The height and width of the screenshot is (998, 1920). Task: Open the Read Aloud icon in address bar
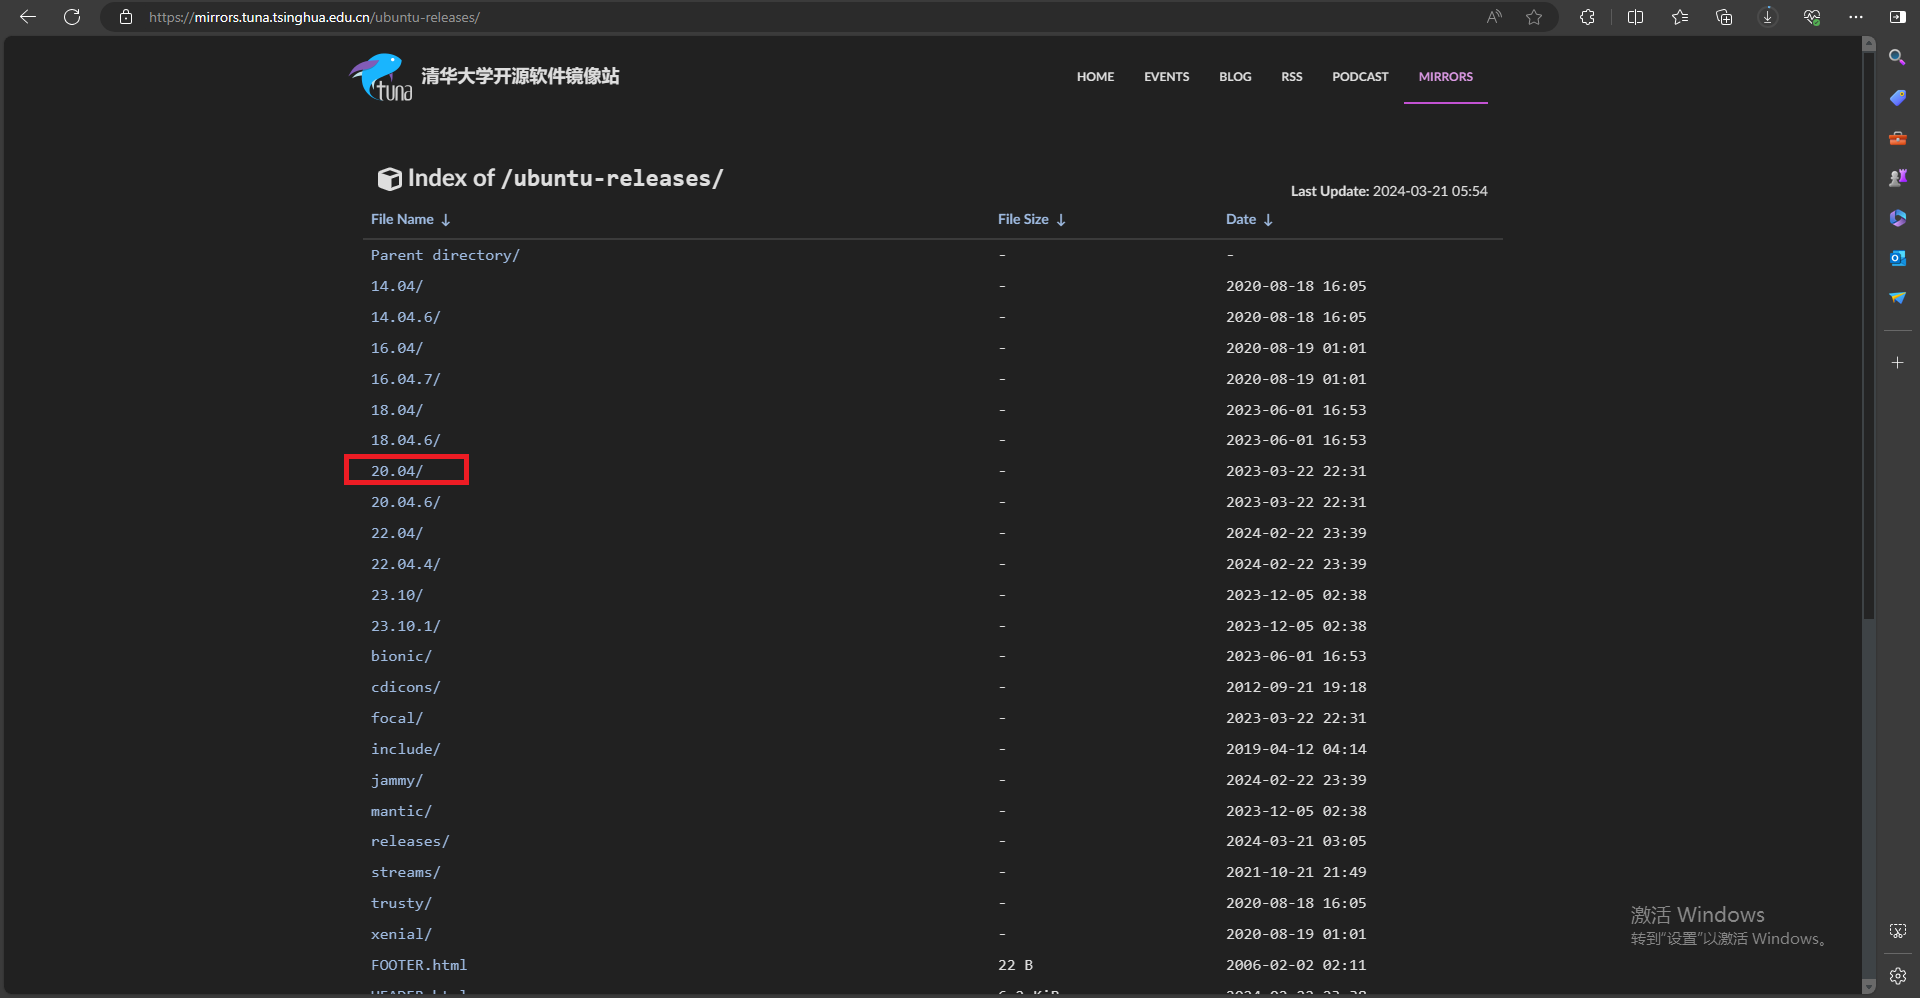(x=1494, y=17)
